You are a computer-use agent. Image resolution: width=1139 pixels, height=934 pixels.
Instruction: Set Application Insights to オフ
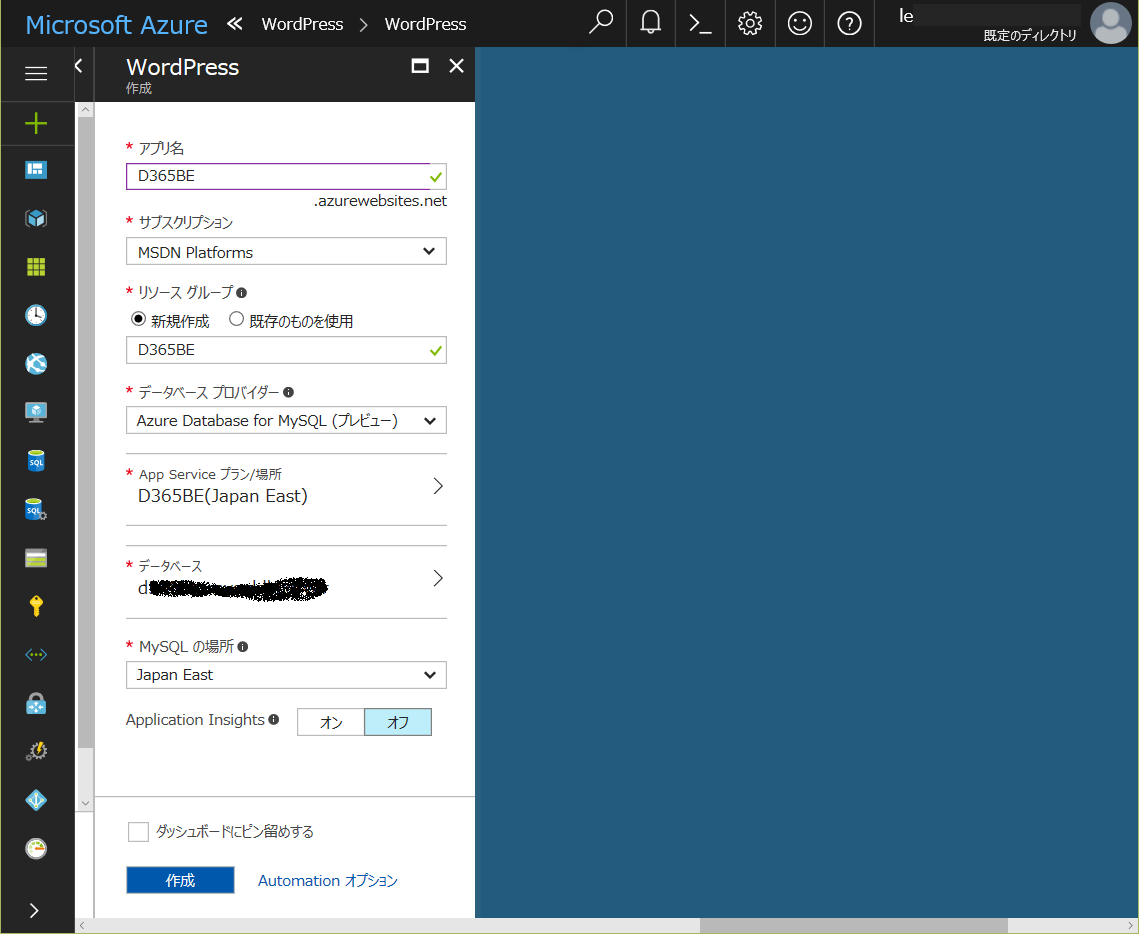[x=398, y=722]
